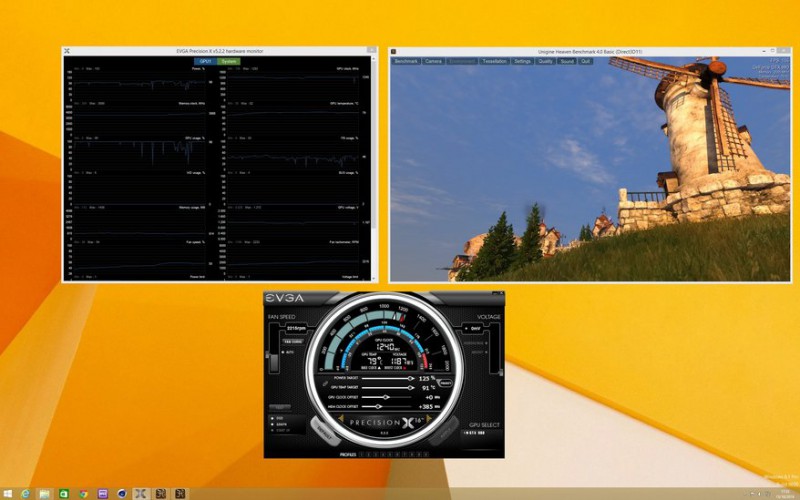
Task: Click the Heaven benchmark window title icon
Action: [393, 52]
